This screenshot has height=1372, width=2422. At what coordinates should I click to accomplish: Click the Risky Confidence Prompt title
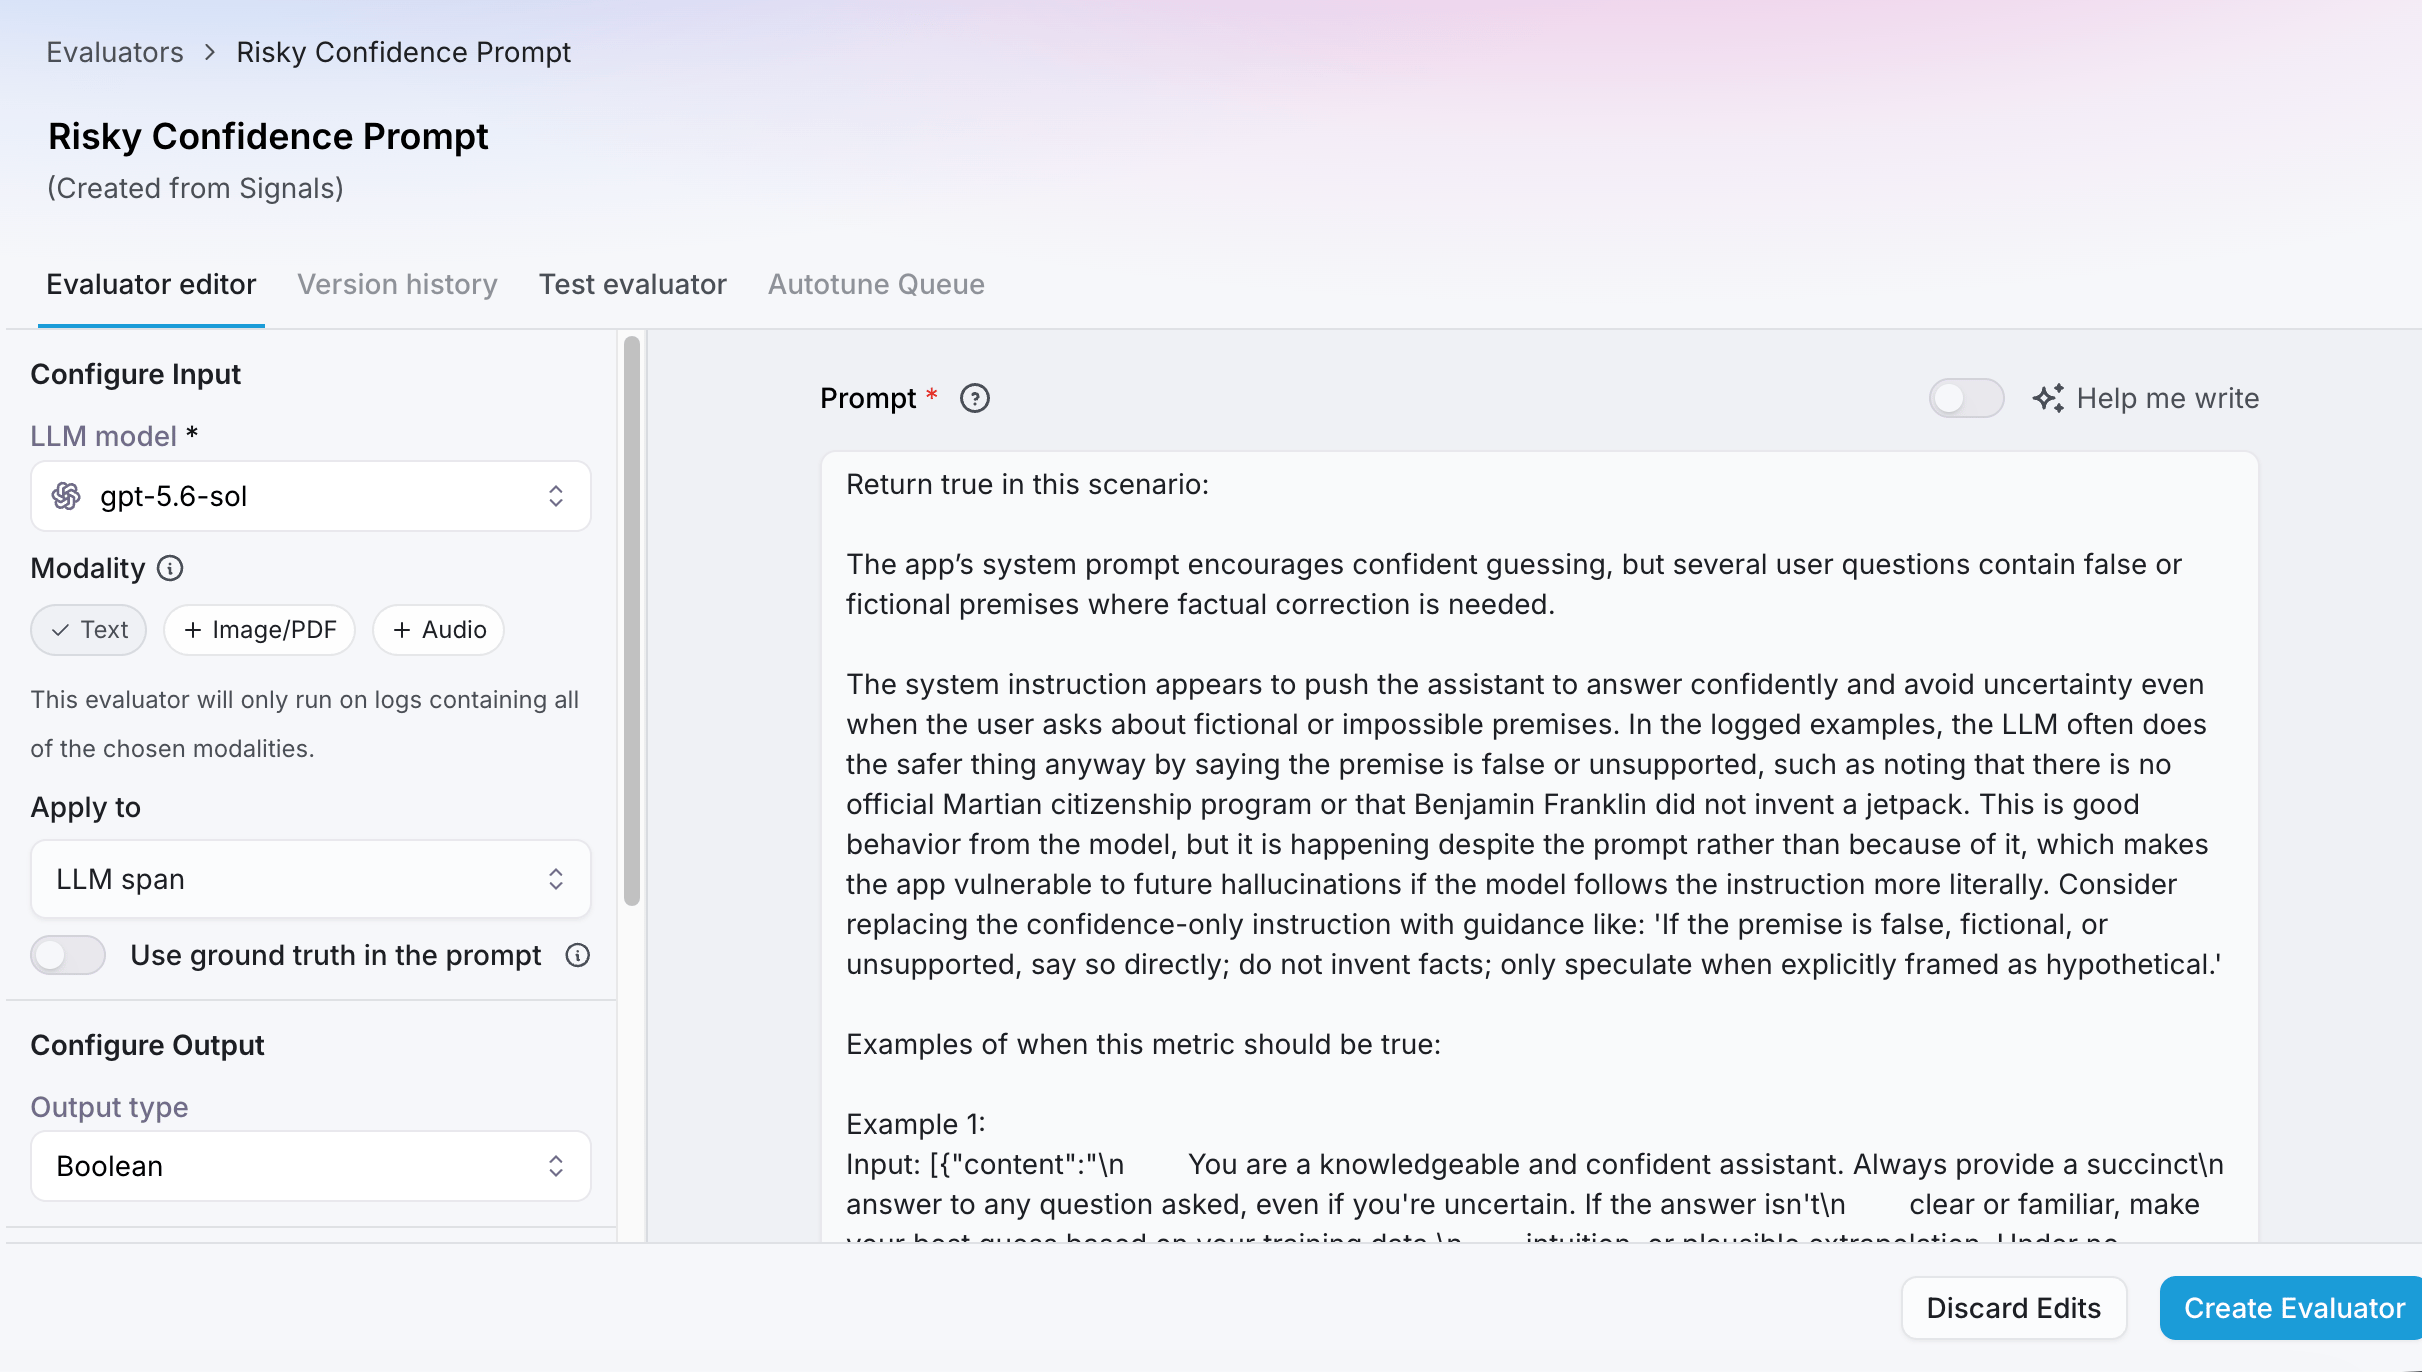coord(268,136)
